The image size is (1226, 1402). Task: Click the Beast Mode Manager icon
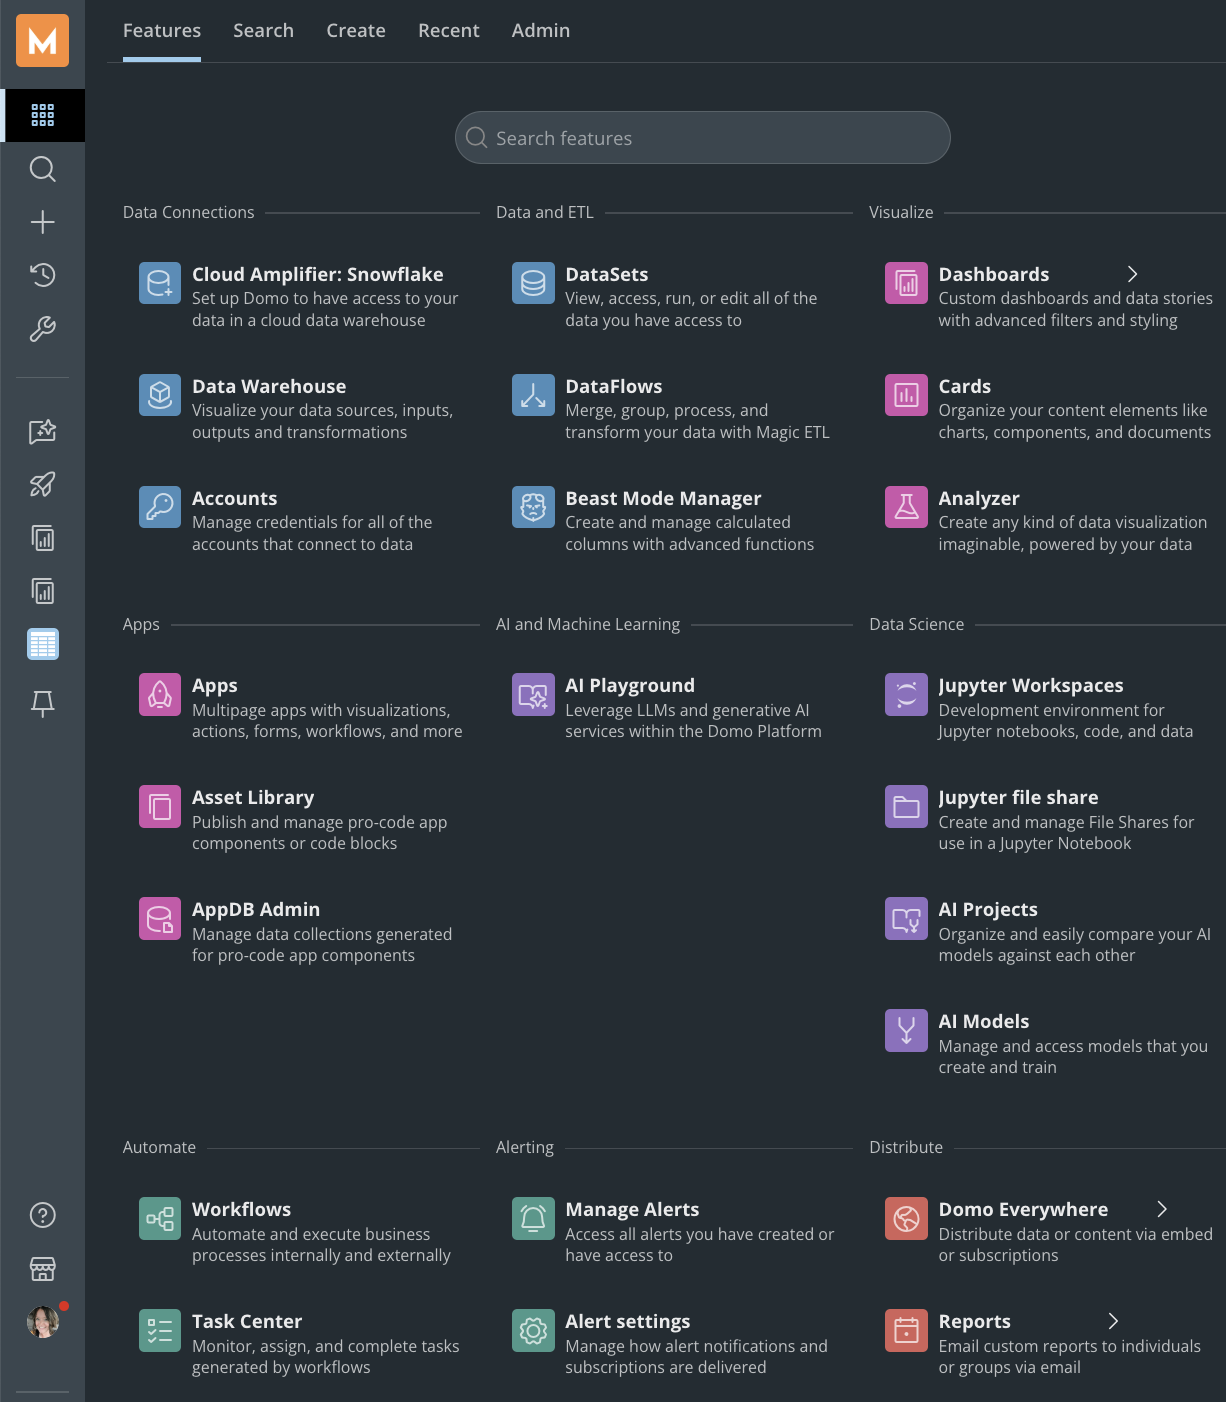click(533, 507)
